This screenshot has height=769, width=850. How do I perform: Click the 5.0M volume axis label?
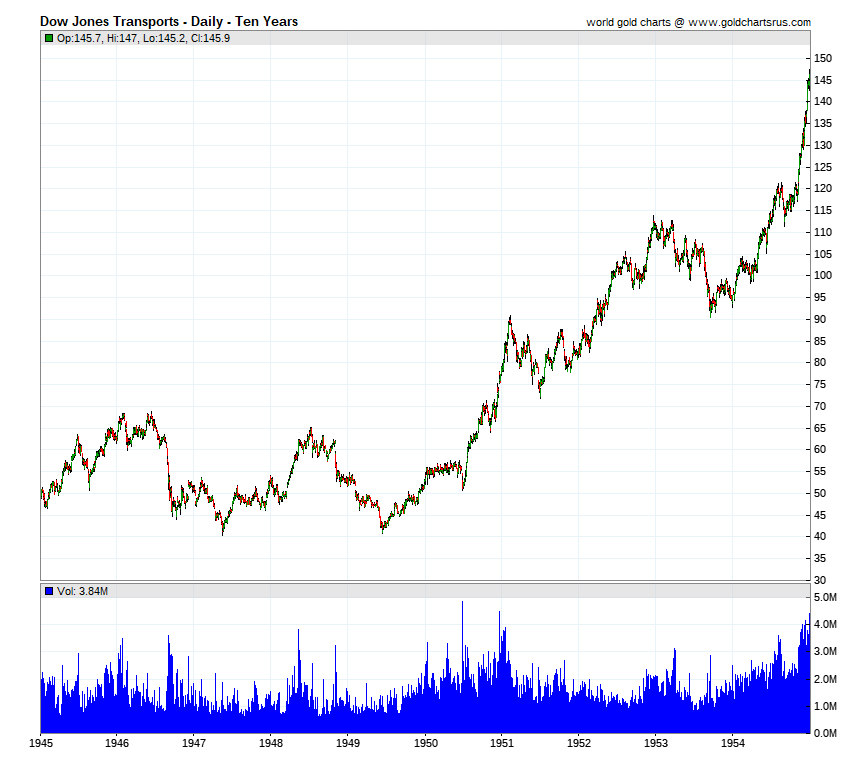pos(826,597)
